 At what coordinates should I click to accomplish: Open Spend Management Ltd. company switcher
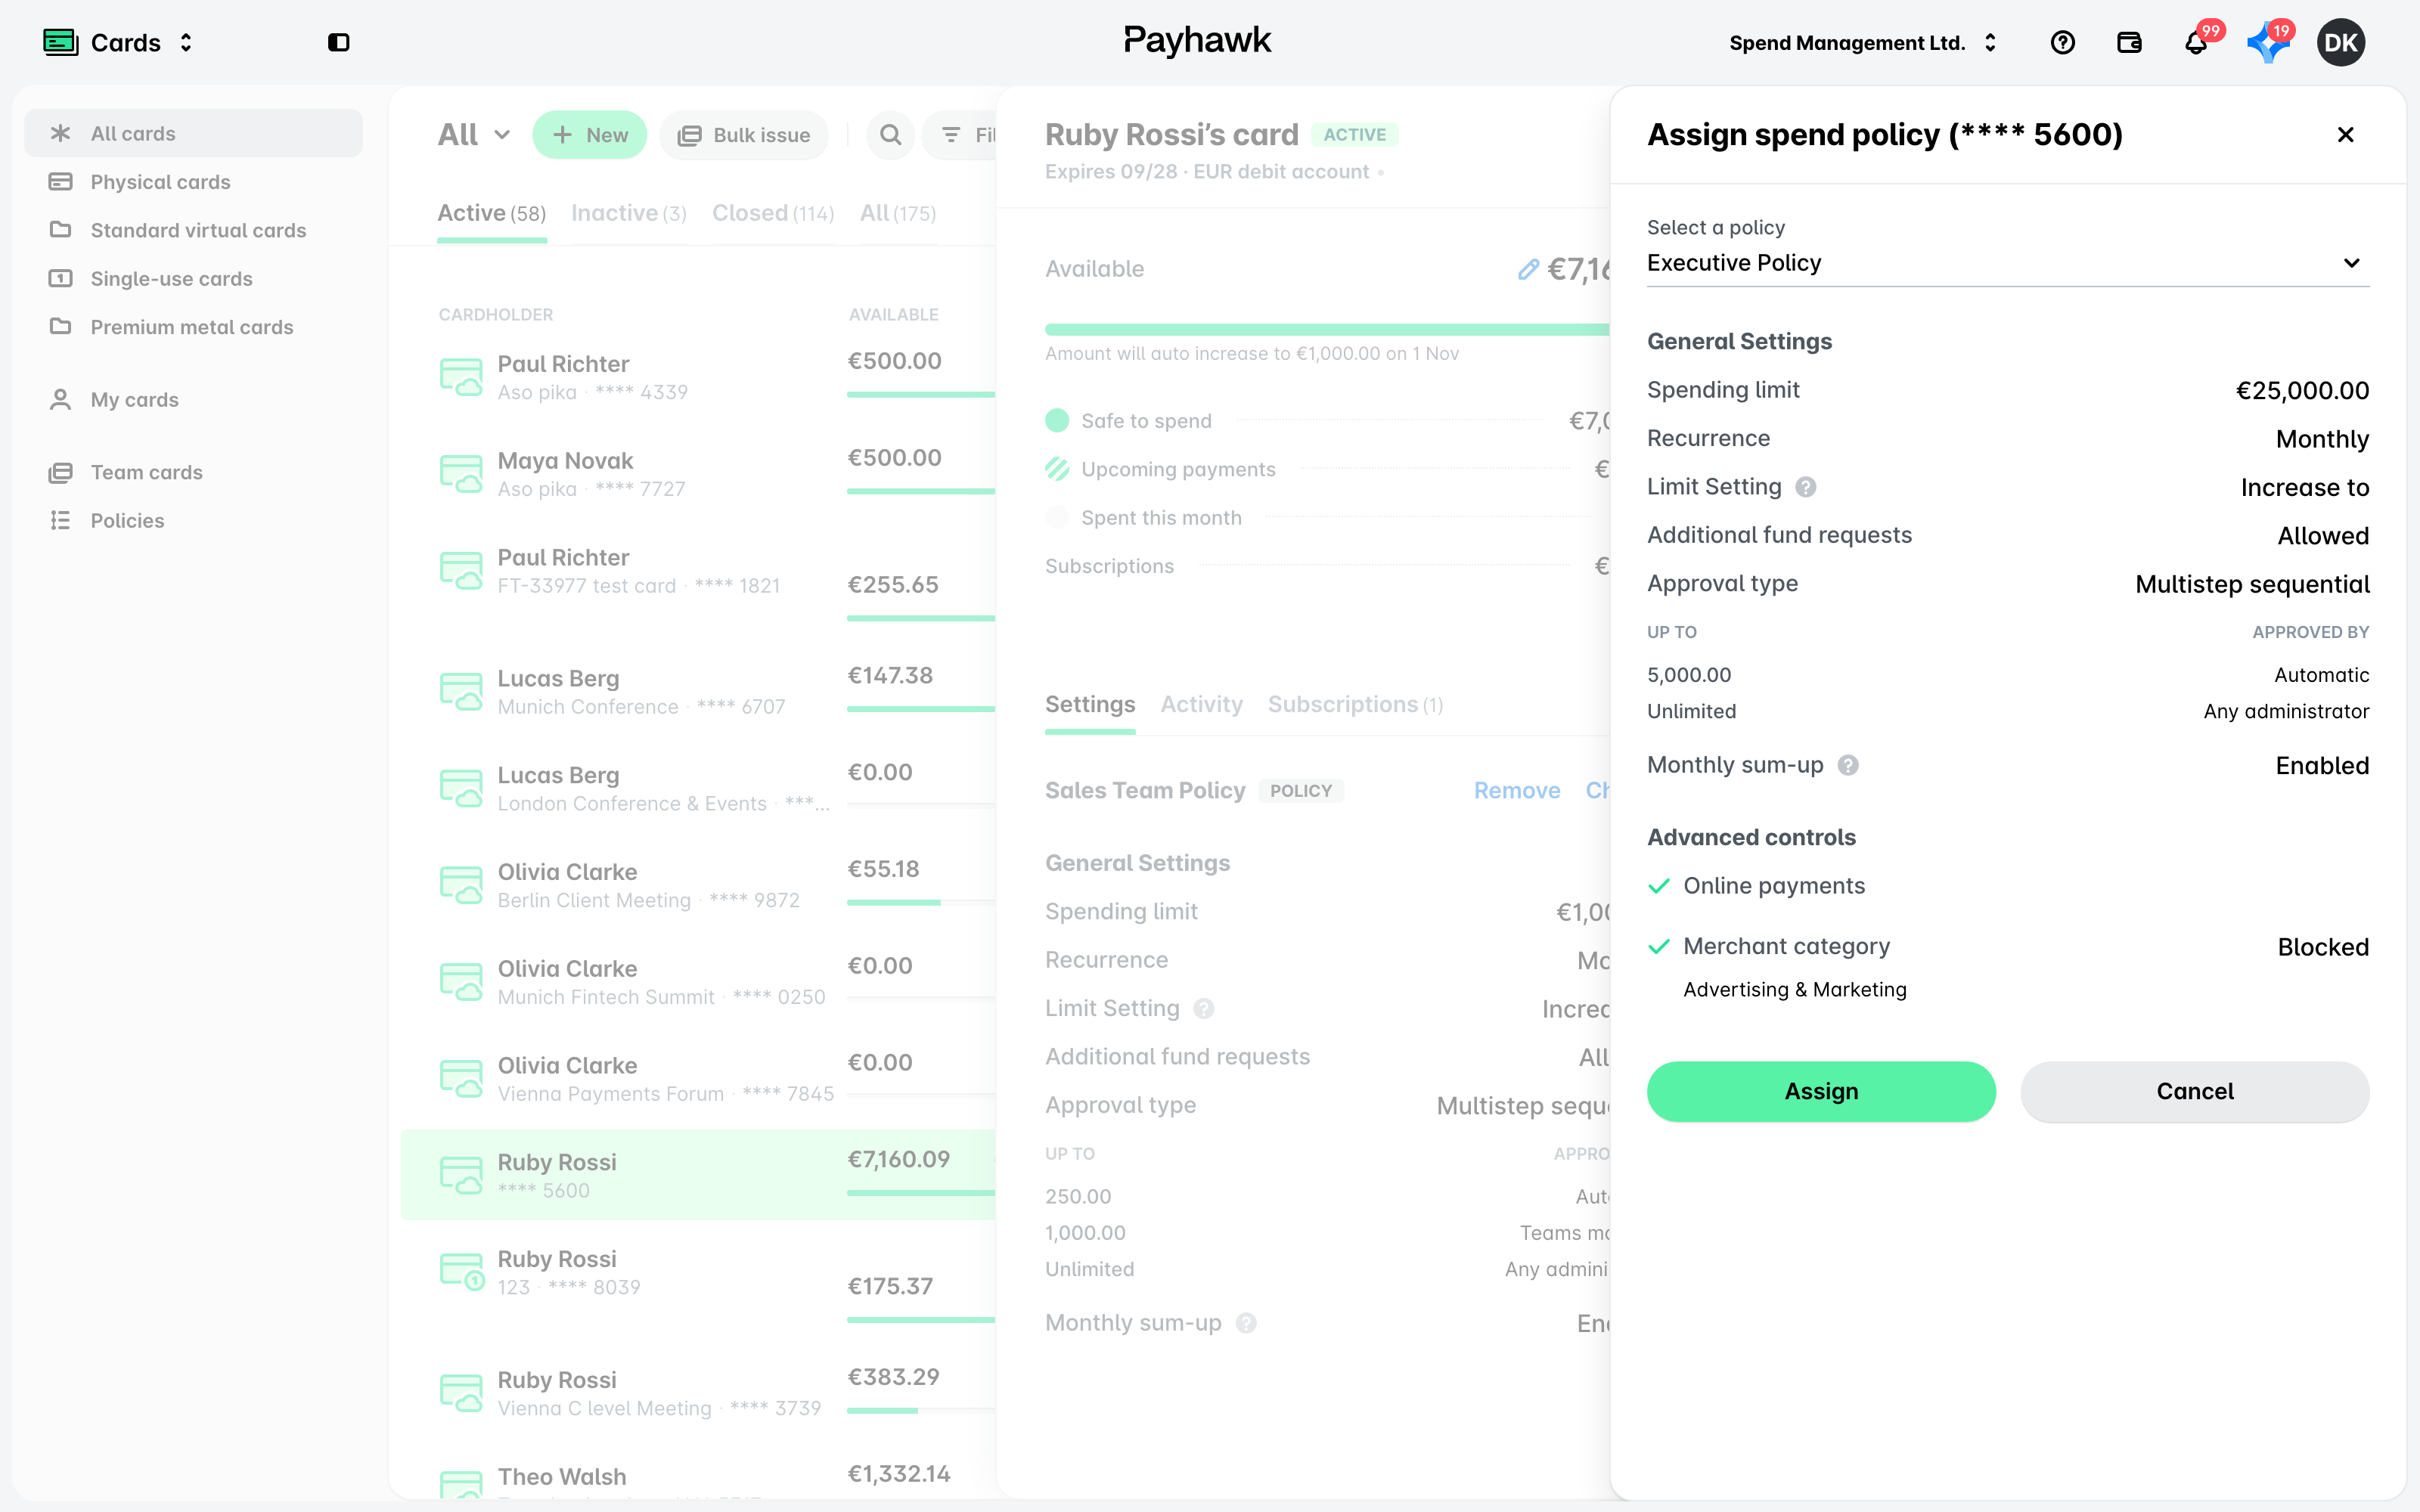[1863, 42]
